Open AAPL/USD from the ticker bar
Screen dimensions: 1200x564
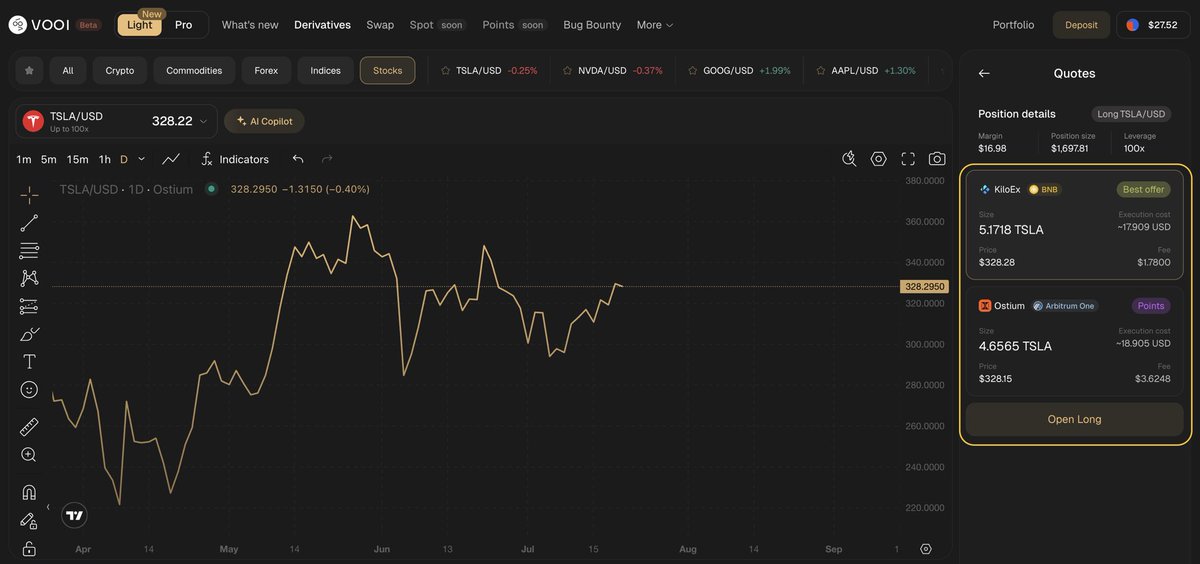click(866, 71)
